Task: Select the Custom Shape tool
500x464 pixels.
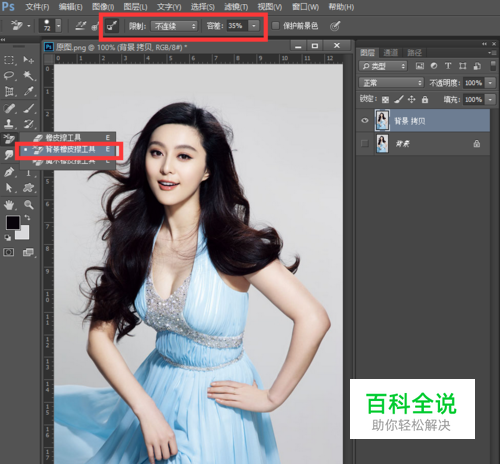Action: (x=29, y=188)
